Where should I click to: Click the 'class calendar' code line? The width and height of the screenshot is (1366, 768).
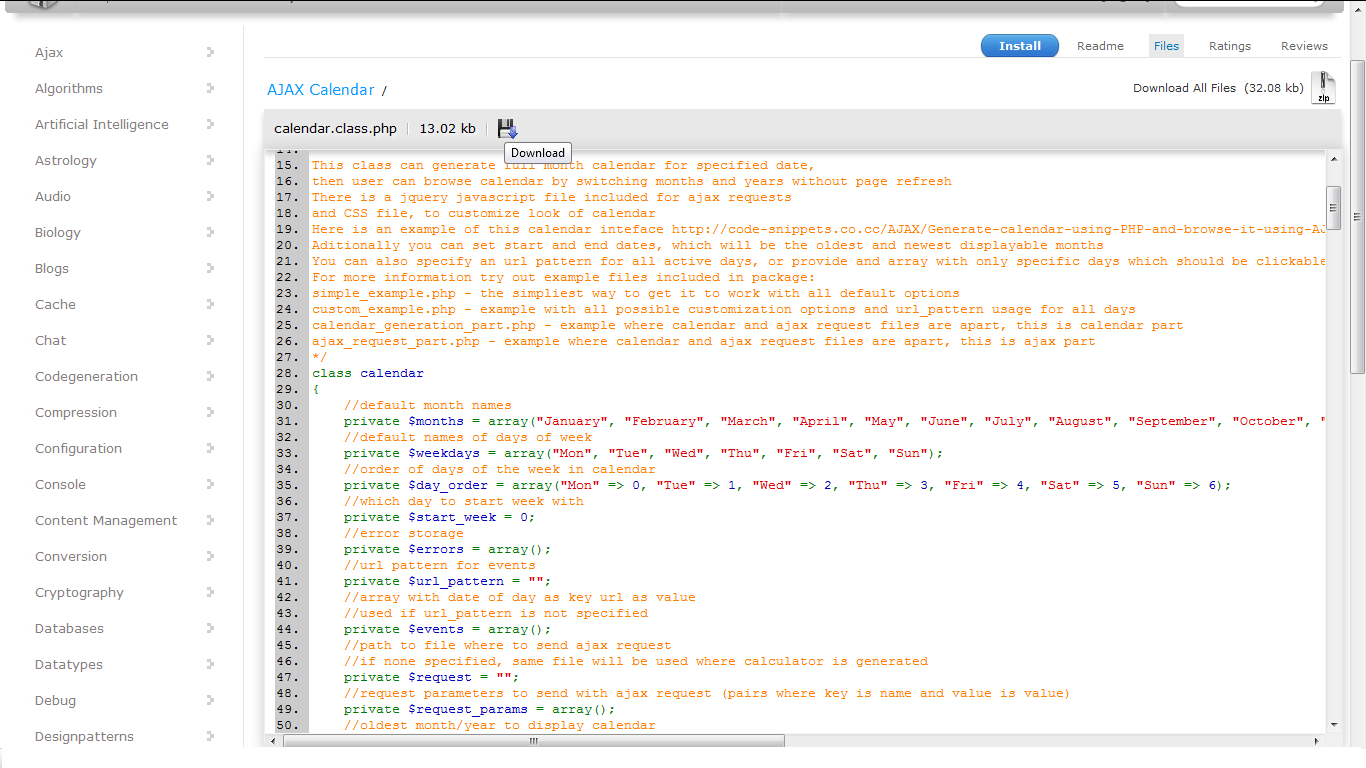point(367,373)
